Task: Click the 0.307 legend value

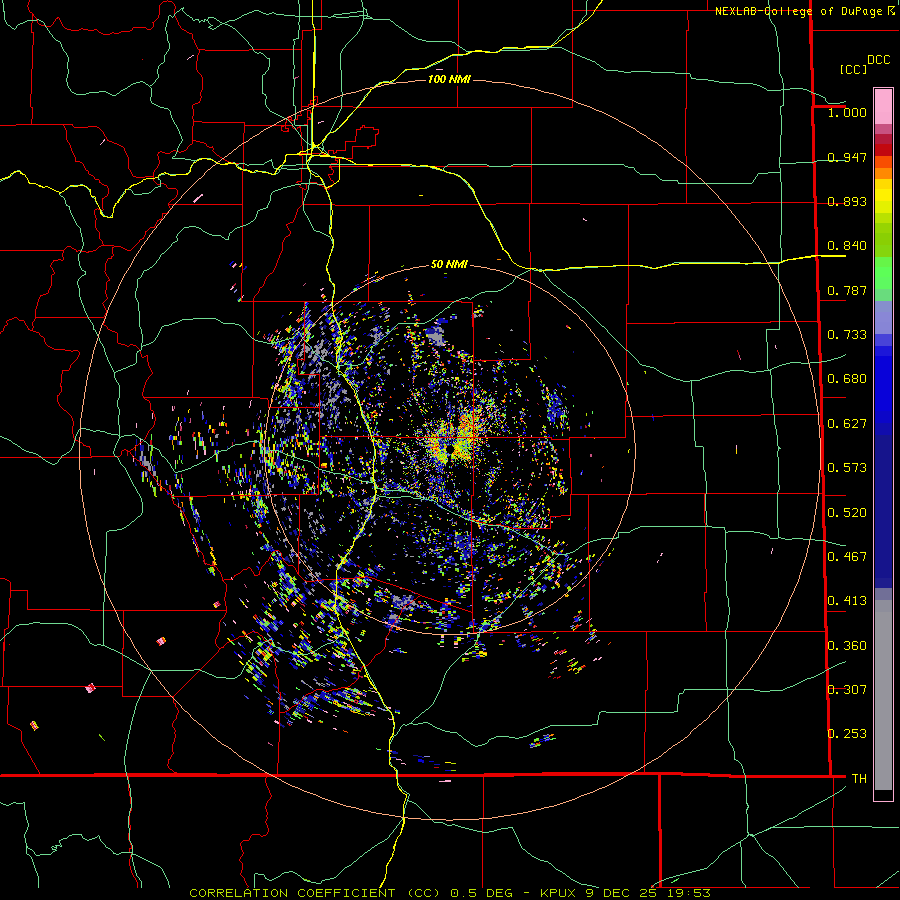Action: point(847,689)
